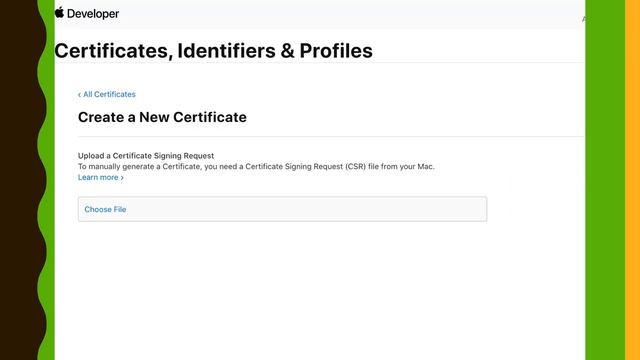Click the word Profiles in page title
The image size is (640, 360).
click(336, 51)
